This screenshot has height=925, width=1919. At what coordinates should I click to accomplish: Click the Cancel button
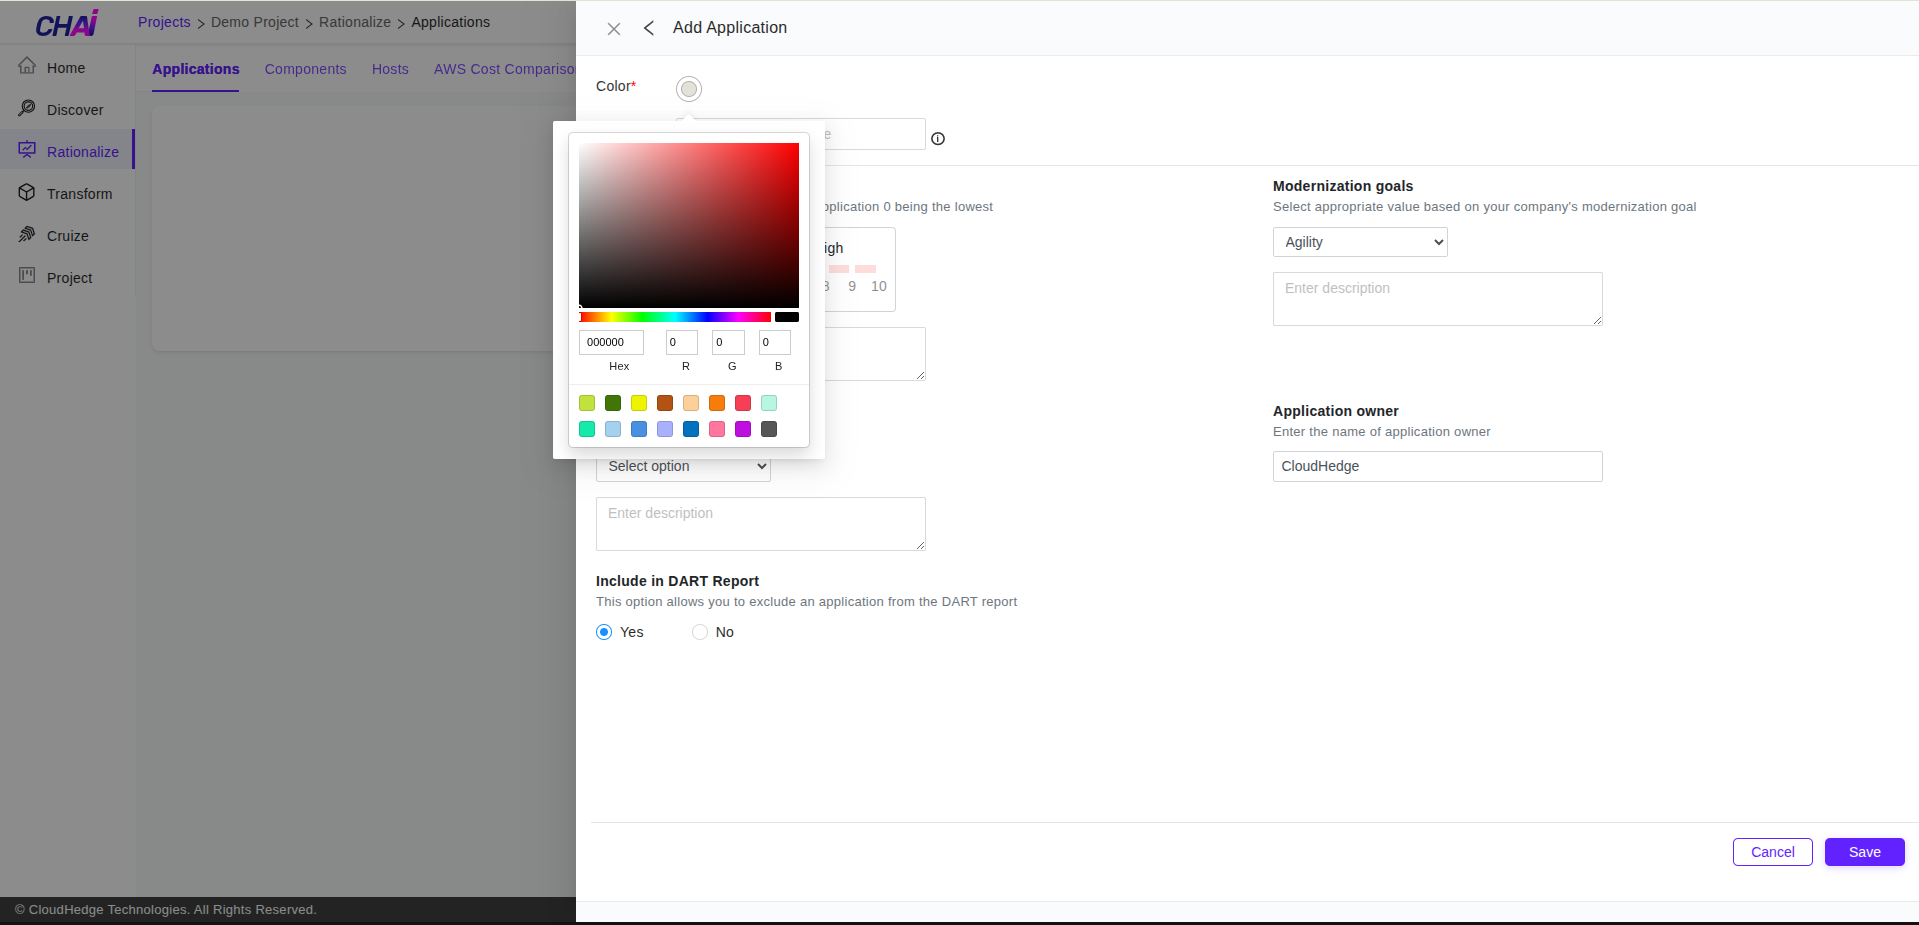click(1771, 851)
